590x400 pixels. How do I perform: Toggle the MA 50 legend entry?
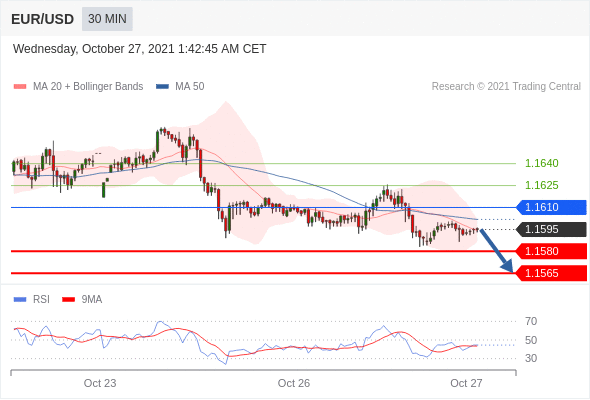(180, 87)
